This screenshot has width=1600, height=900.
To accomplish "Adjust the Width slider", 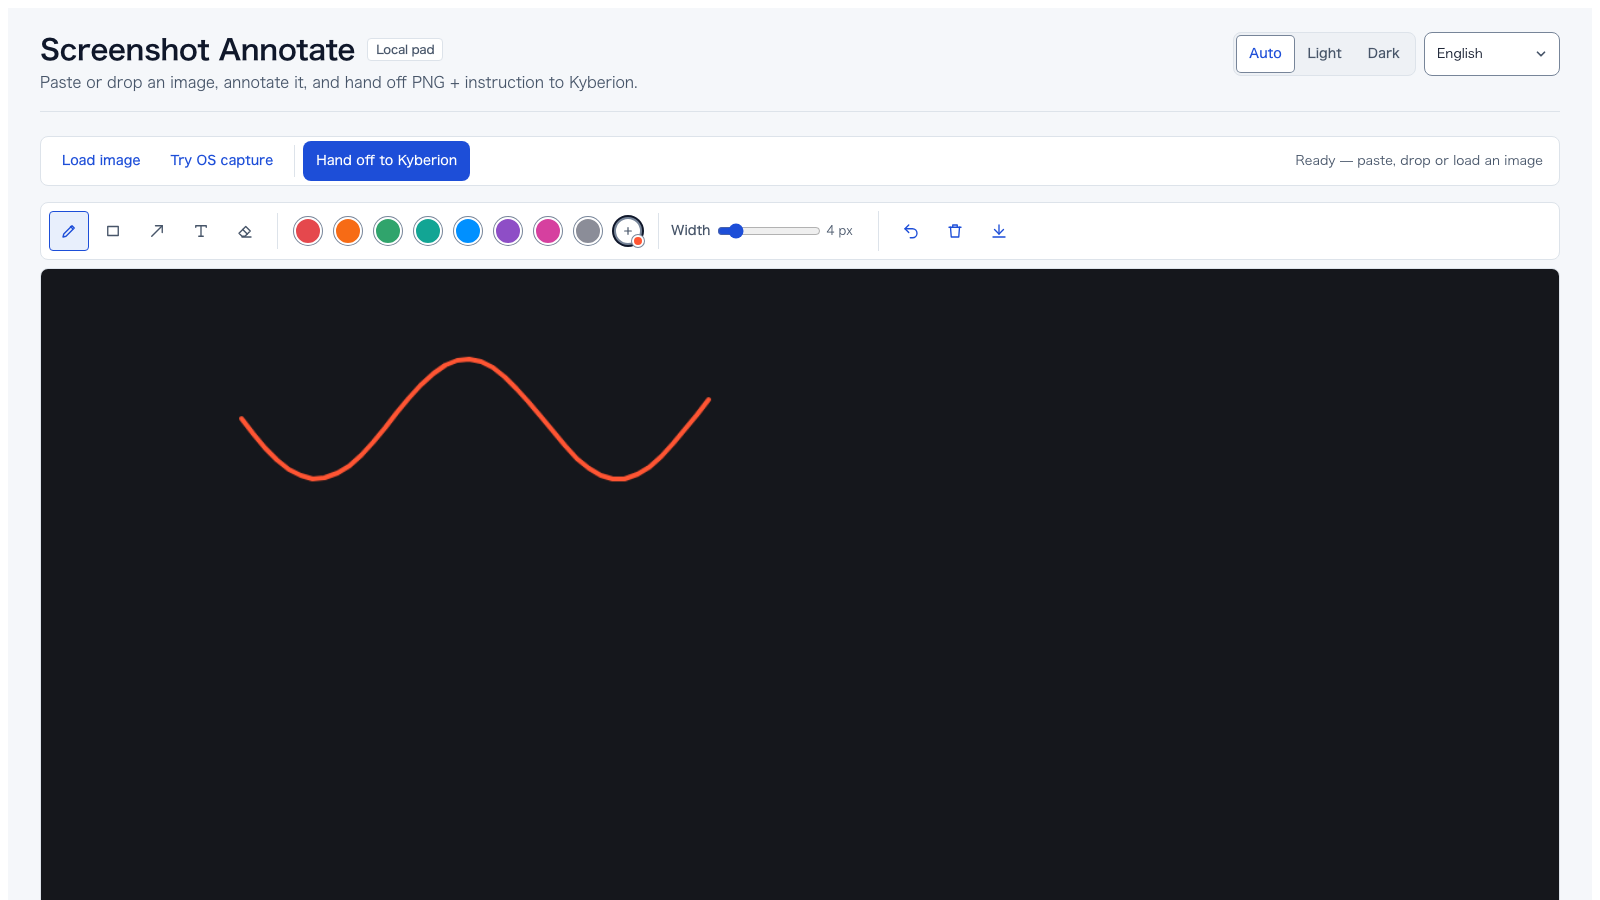I will (x=769, y=231).
